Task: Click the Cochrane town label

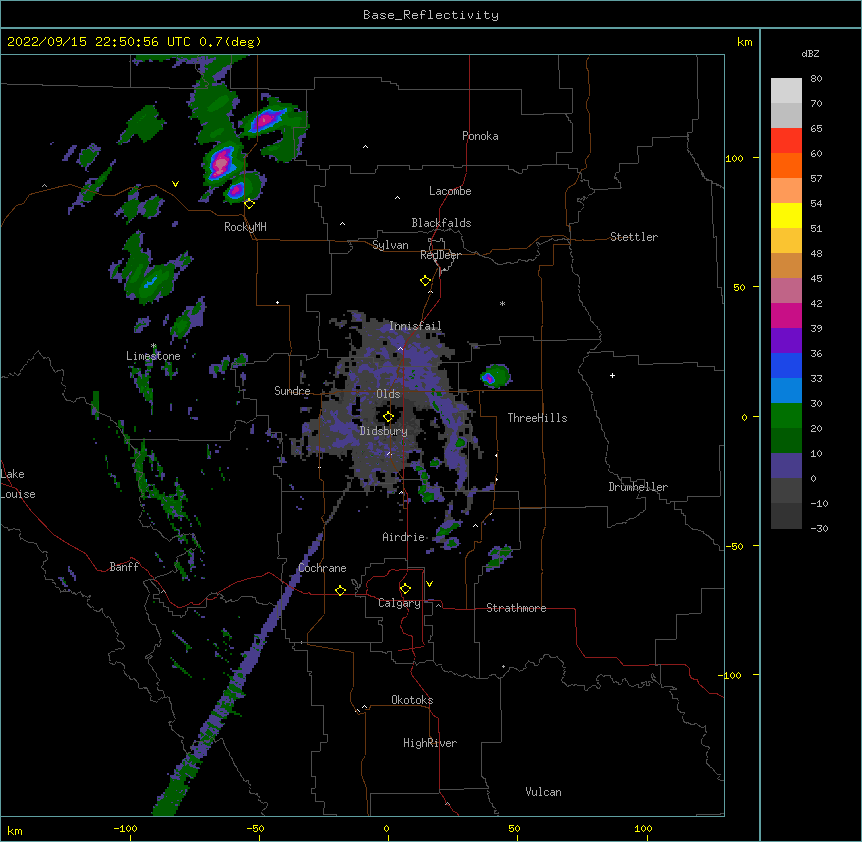Action: (x=322, y=568)
